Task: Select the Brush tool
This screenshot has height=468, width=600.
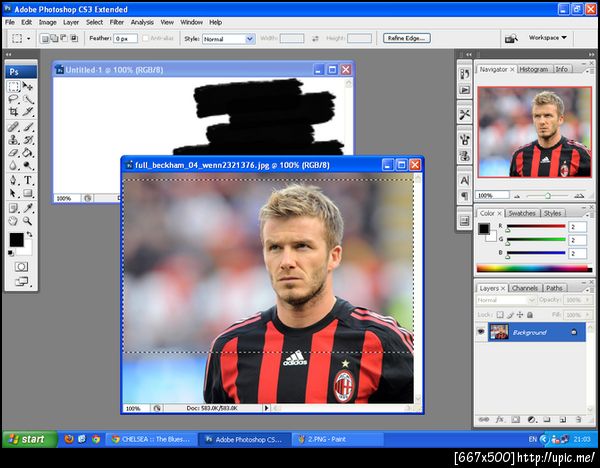Action: click(28, 127)
